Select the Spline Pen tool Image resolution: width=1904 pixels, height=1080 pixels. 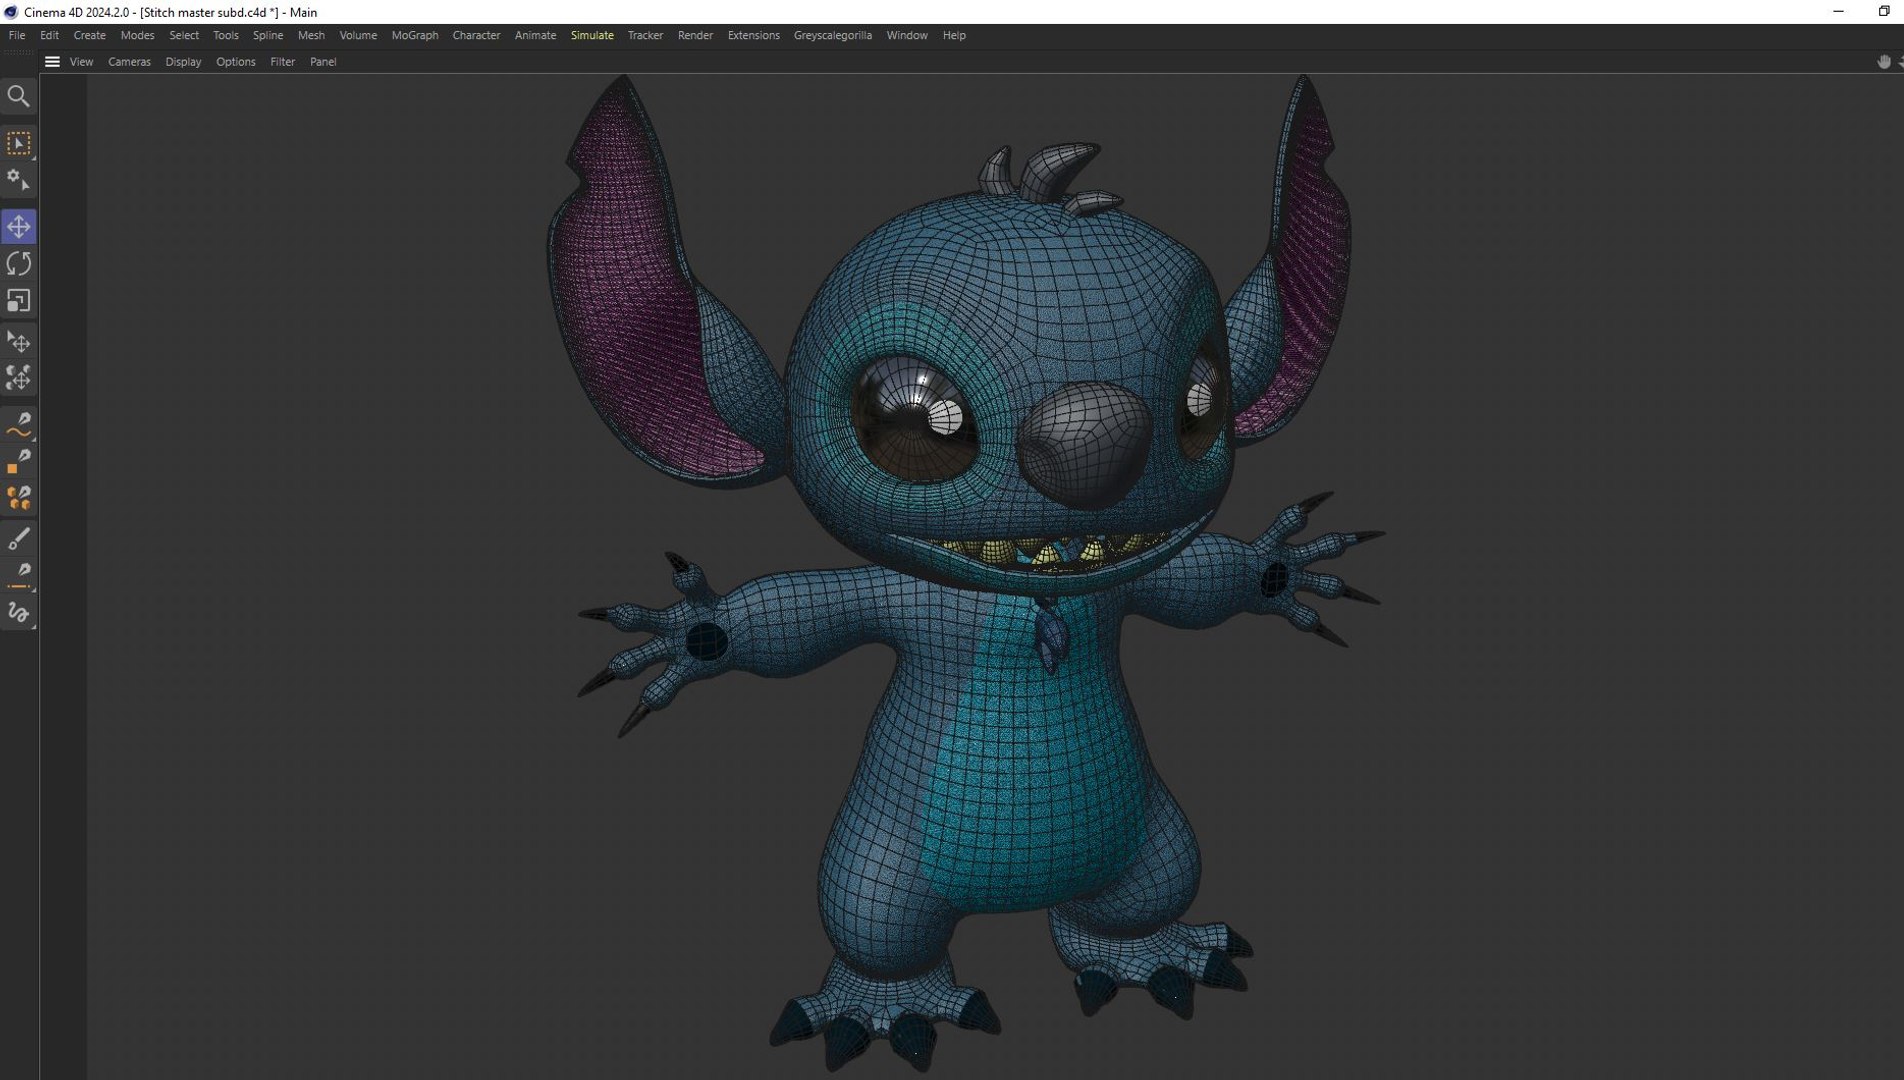[x=18, y=425]
